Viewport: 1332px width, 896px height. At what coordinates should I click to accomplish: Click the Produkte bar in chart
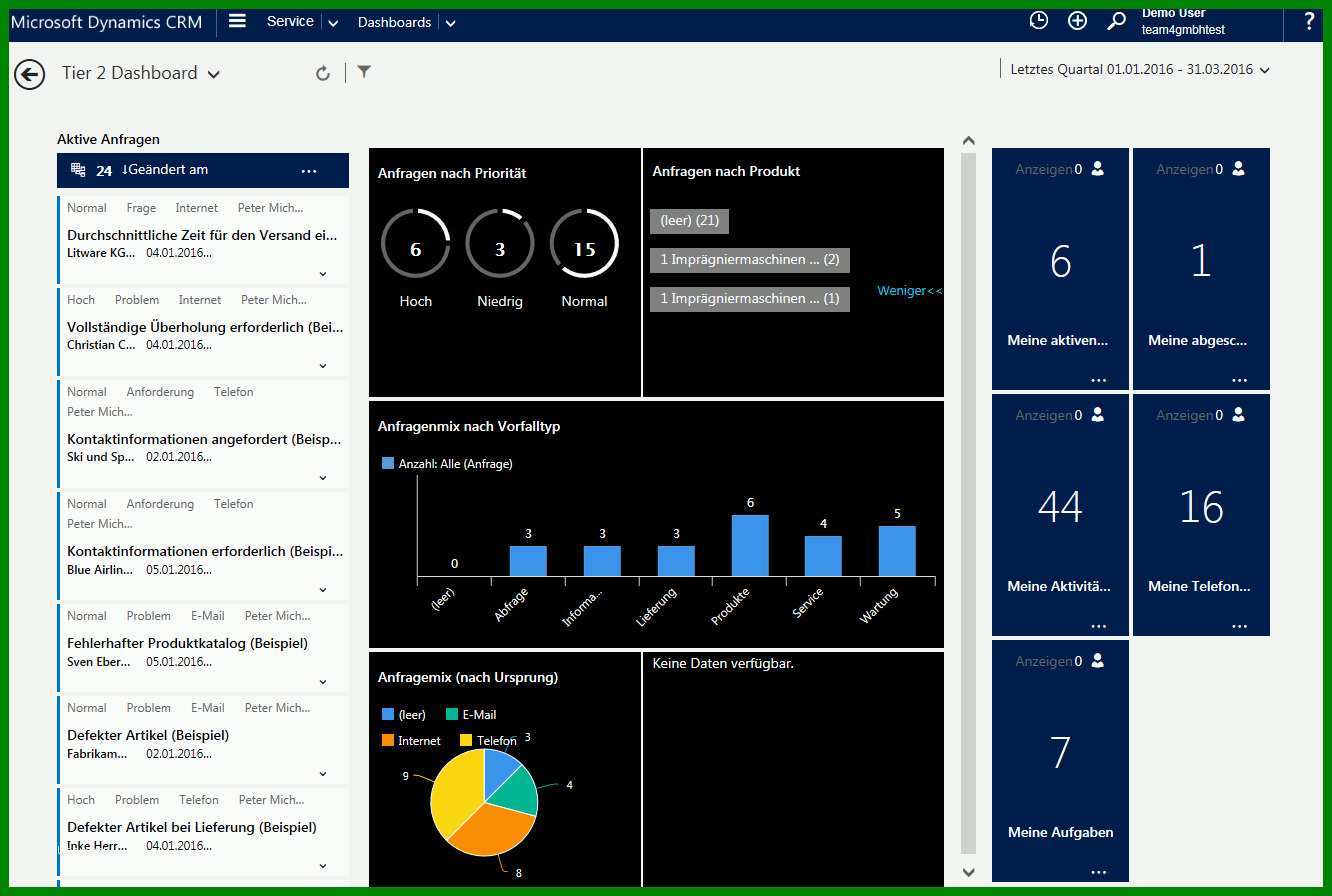click(x=750, y=546)
